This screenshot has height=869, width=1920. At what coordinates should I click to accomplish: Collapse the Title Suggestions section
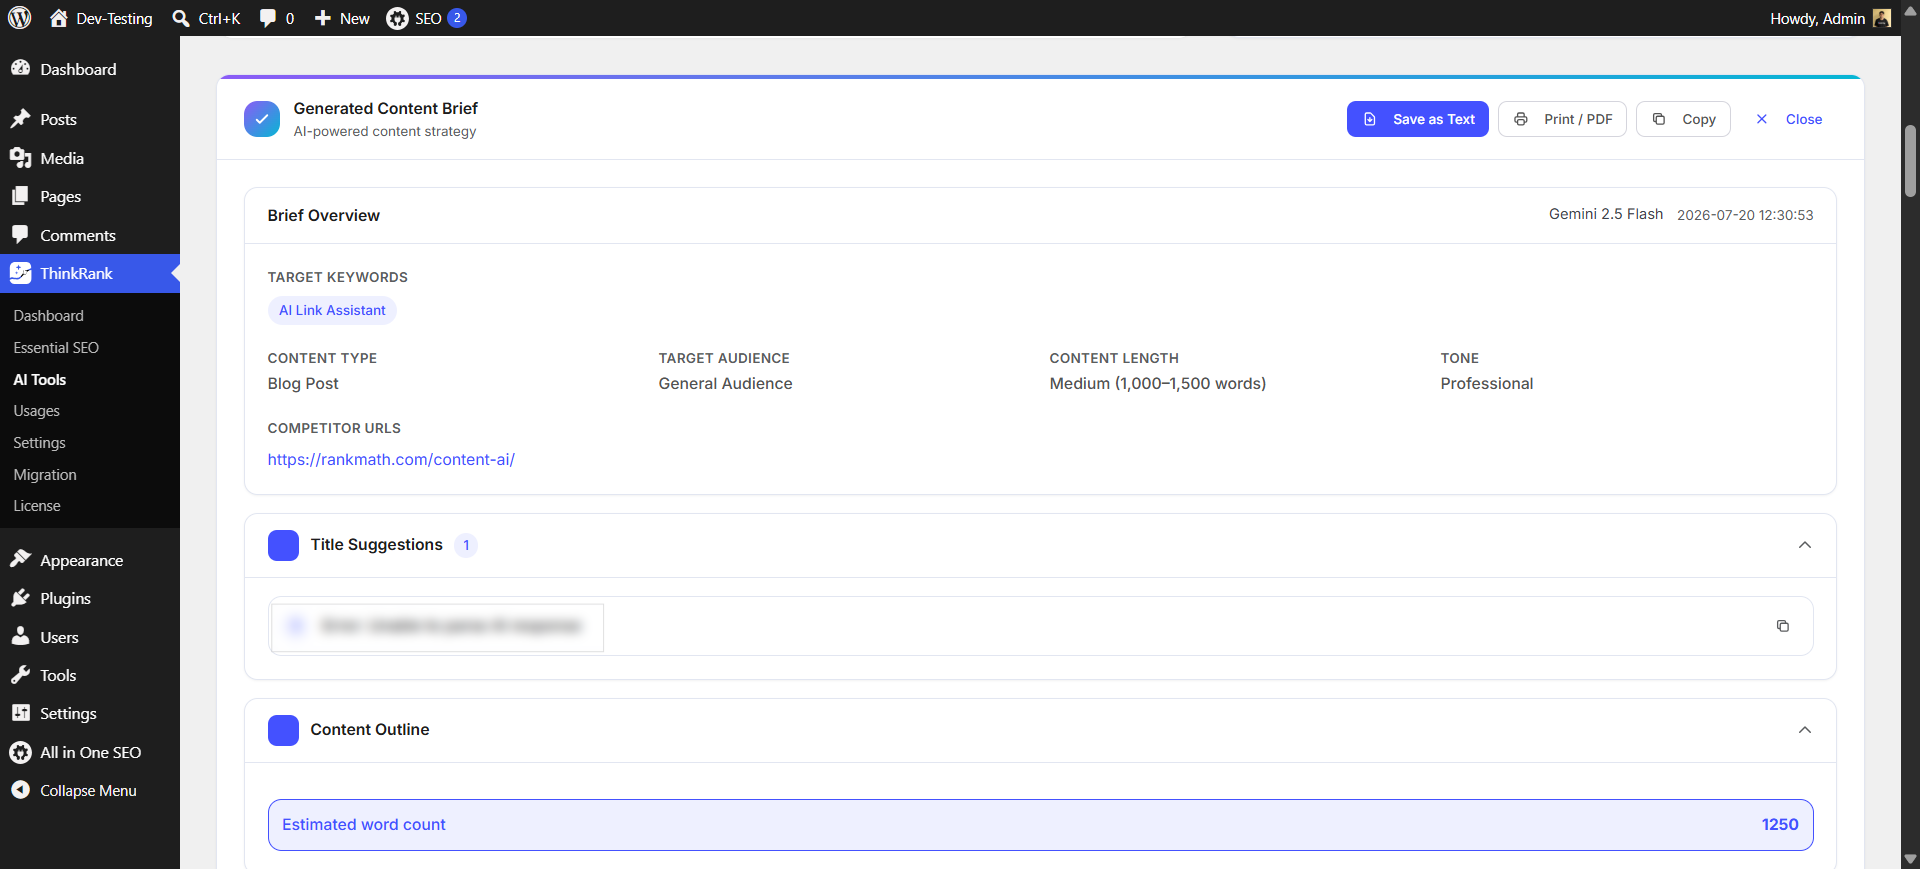1804,545
